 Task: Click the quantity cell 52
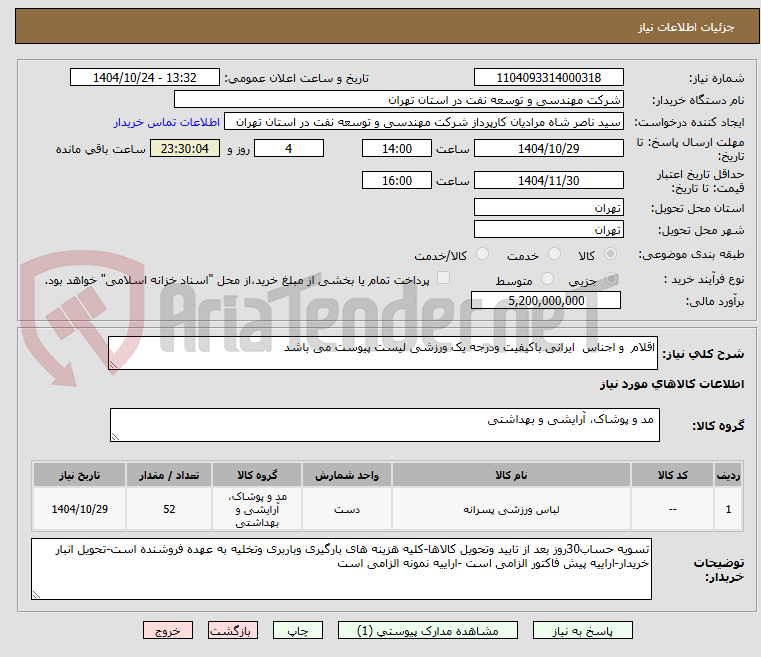click(x=169, y=509)
